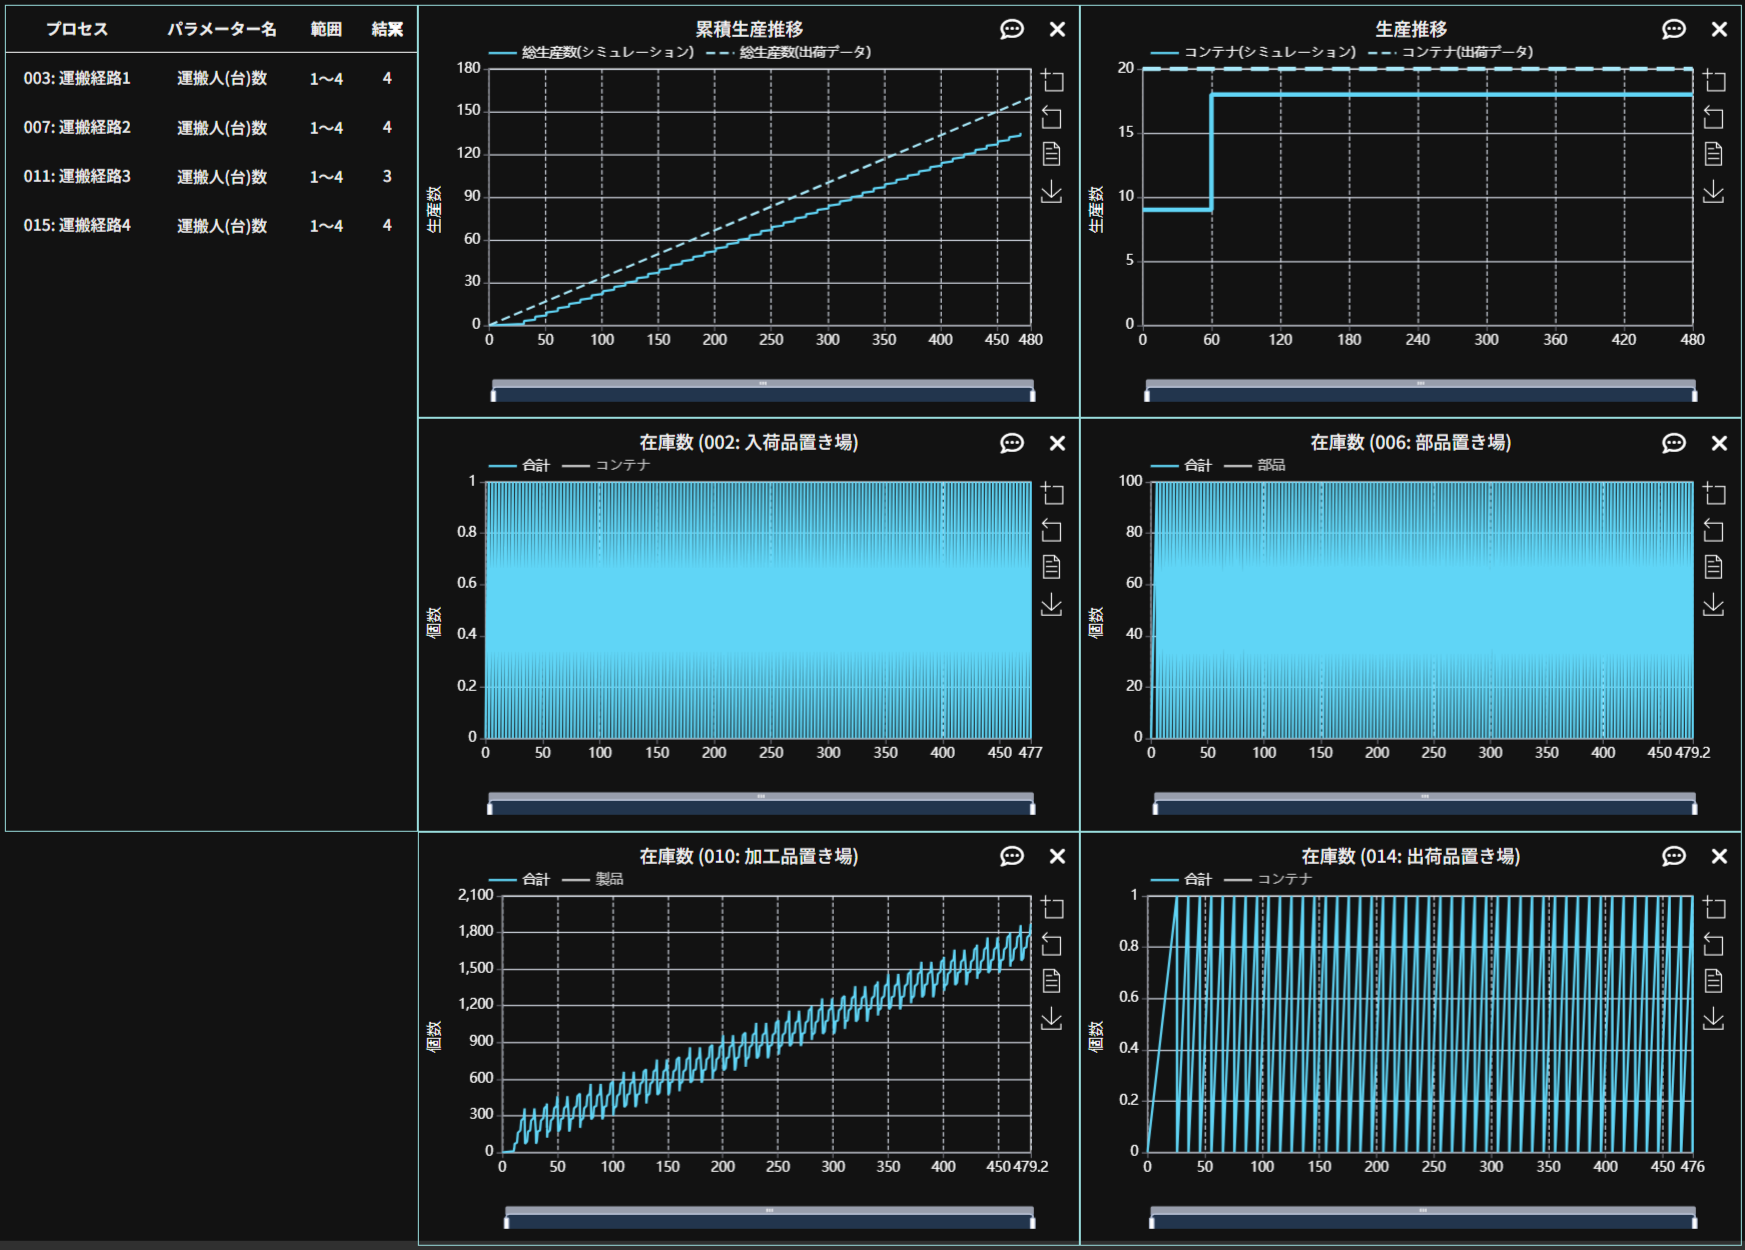Open comments for the 累積生産推移 chart
The width and height of the screenshot is (1745, 1250).
(1011, 30)
